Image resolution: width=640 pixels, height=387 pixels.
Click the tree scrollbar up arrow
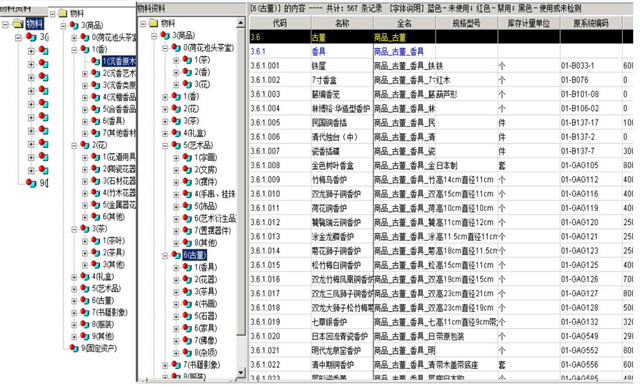[x=241, y=23]
